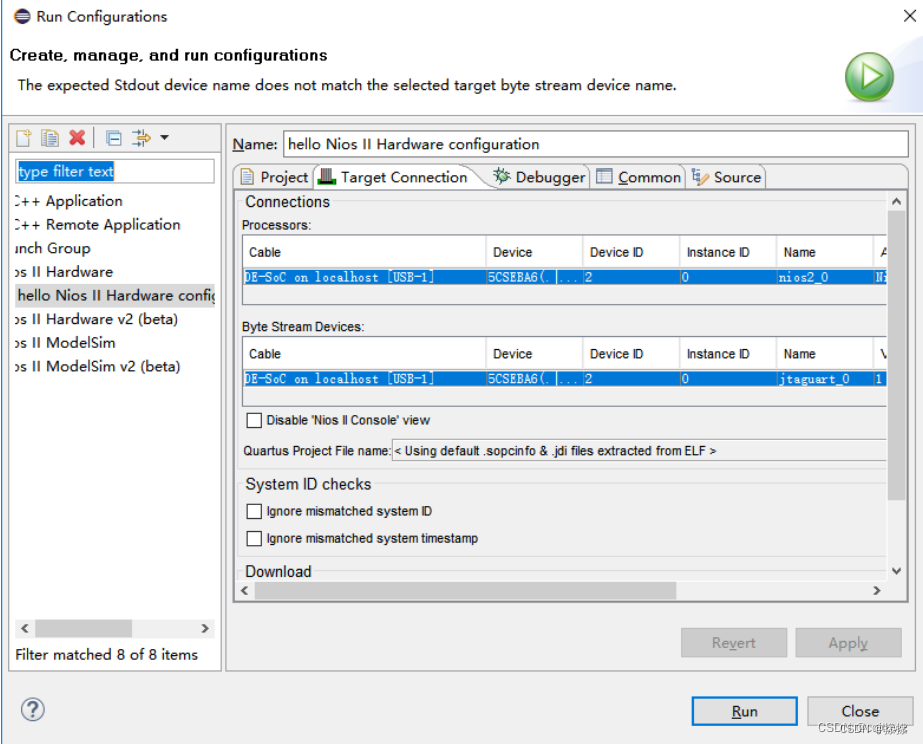The height and width of the screenshot is (744, 923).
Task: Click the panel scroll down arrow
Action: 897,571
